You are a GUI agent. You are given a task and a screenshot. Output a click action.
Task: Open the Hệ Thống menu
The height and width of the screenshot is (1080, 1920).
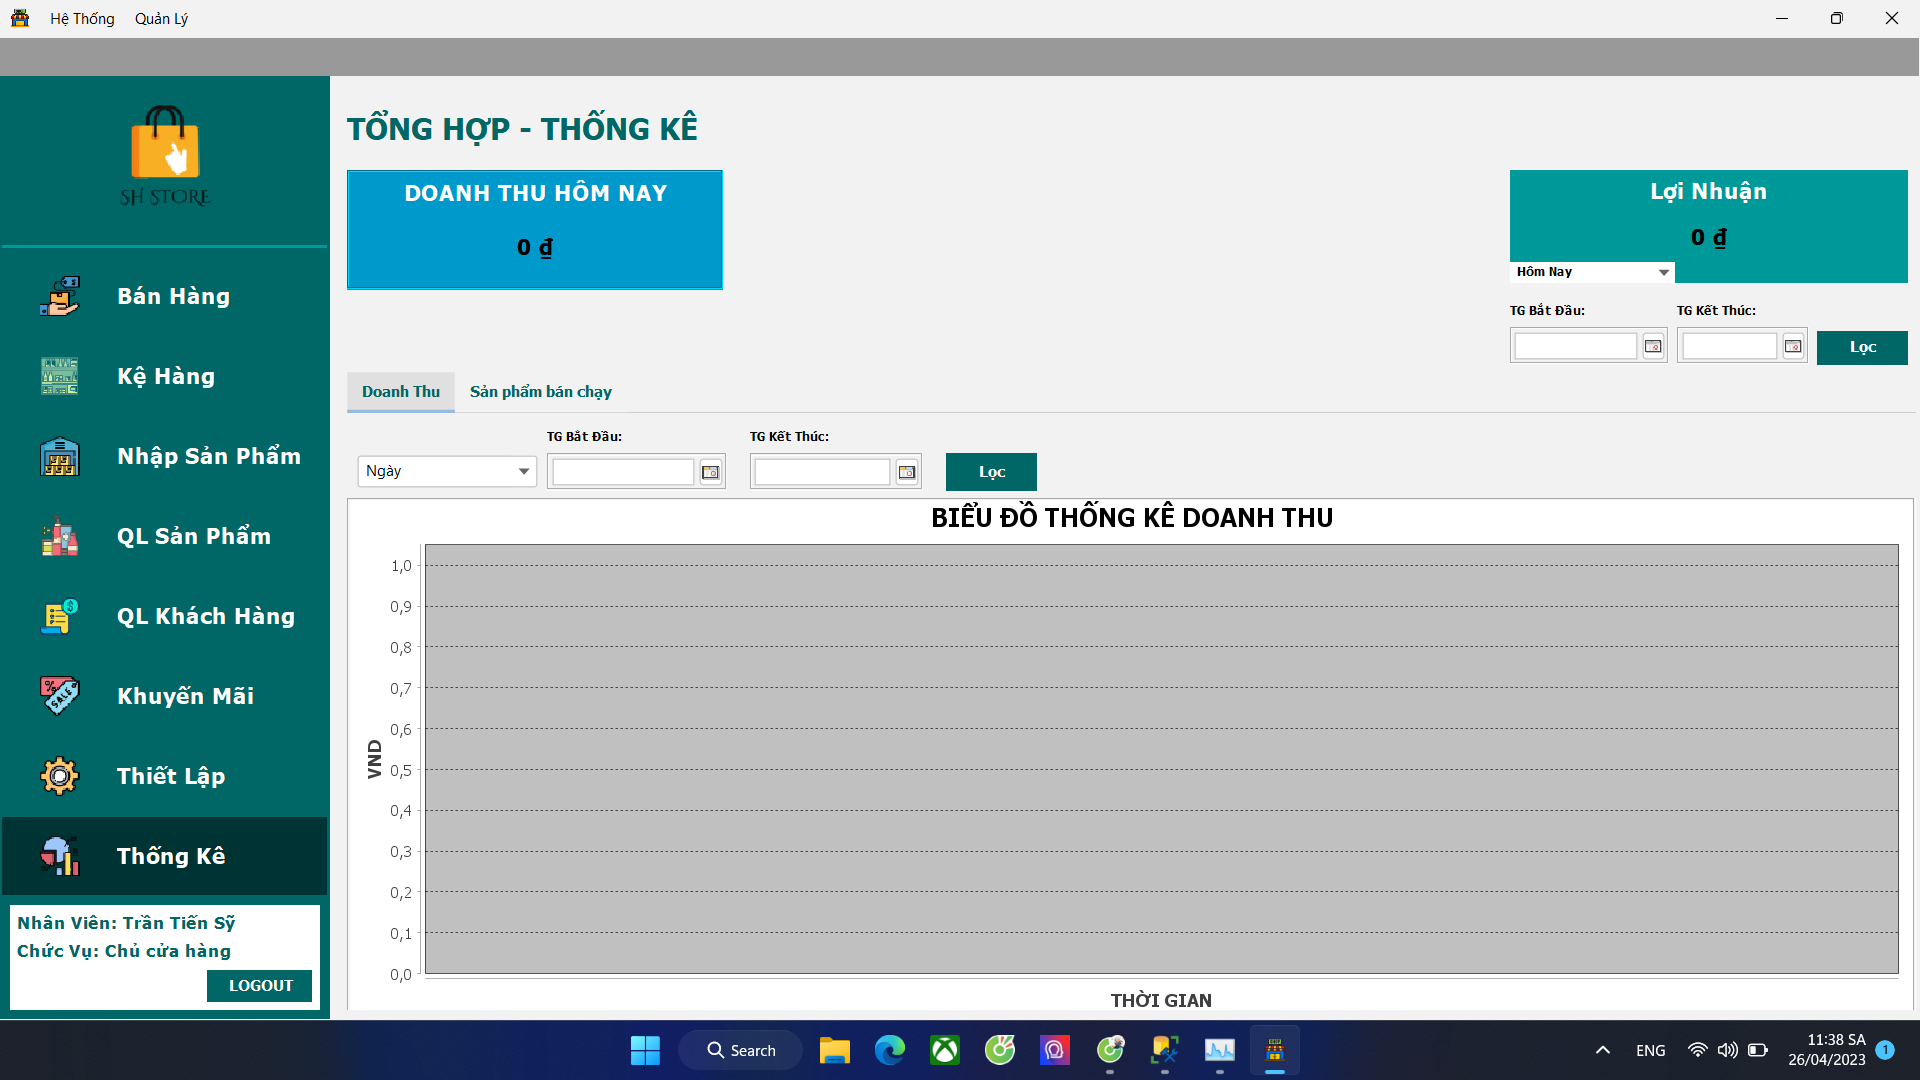(82, 19)
